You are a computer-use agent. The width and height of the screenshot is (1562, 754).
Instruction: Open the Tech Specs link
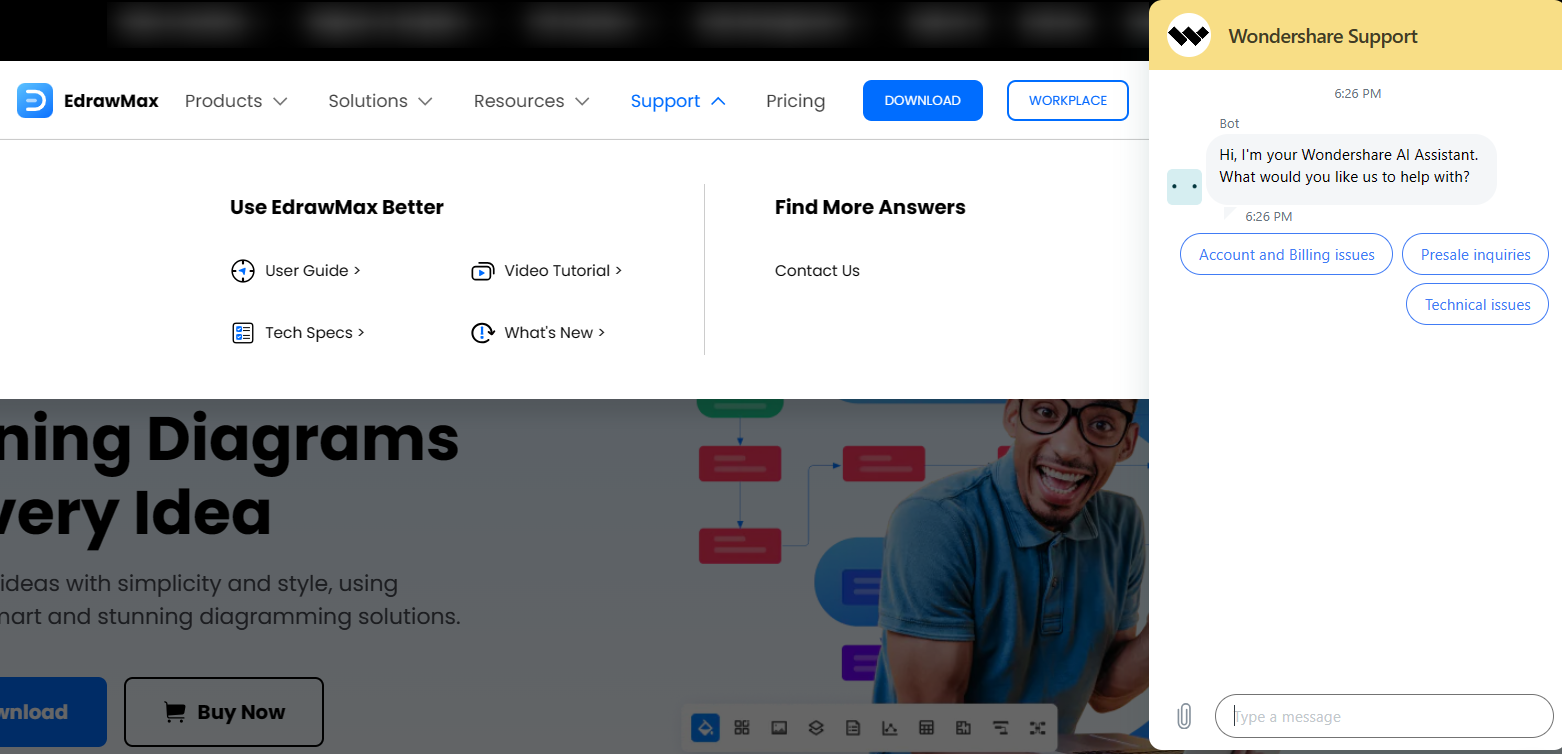pyautogui.click(x=314, y=333)
